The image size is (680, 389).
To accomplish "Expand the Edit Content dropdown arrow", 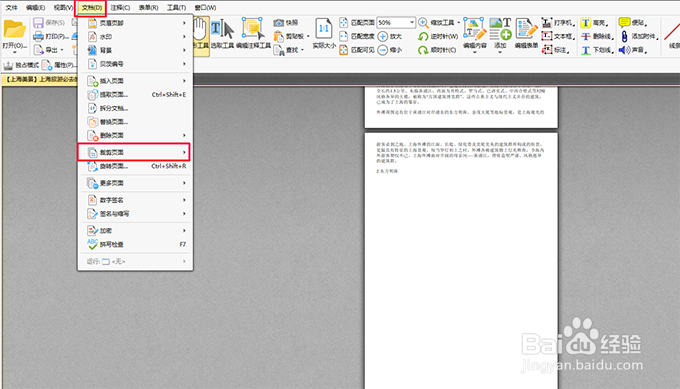I will click(x=474, y=52).
